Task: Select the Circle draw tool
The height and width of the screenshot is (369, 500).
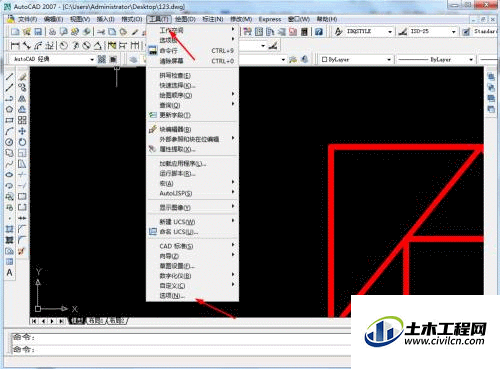Action: [x=9, y=142]
